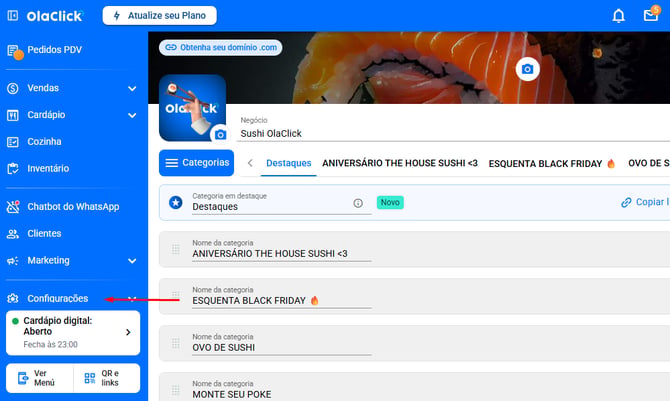Click 'Fecha às 23:00' text

click(x=50, y=345)
